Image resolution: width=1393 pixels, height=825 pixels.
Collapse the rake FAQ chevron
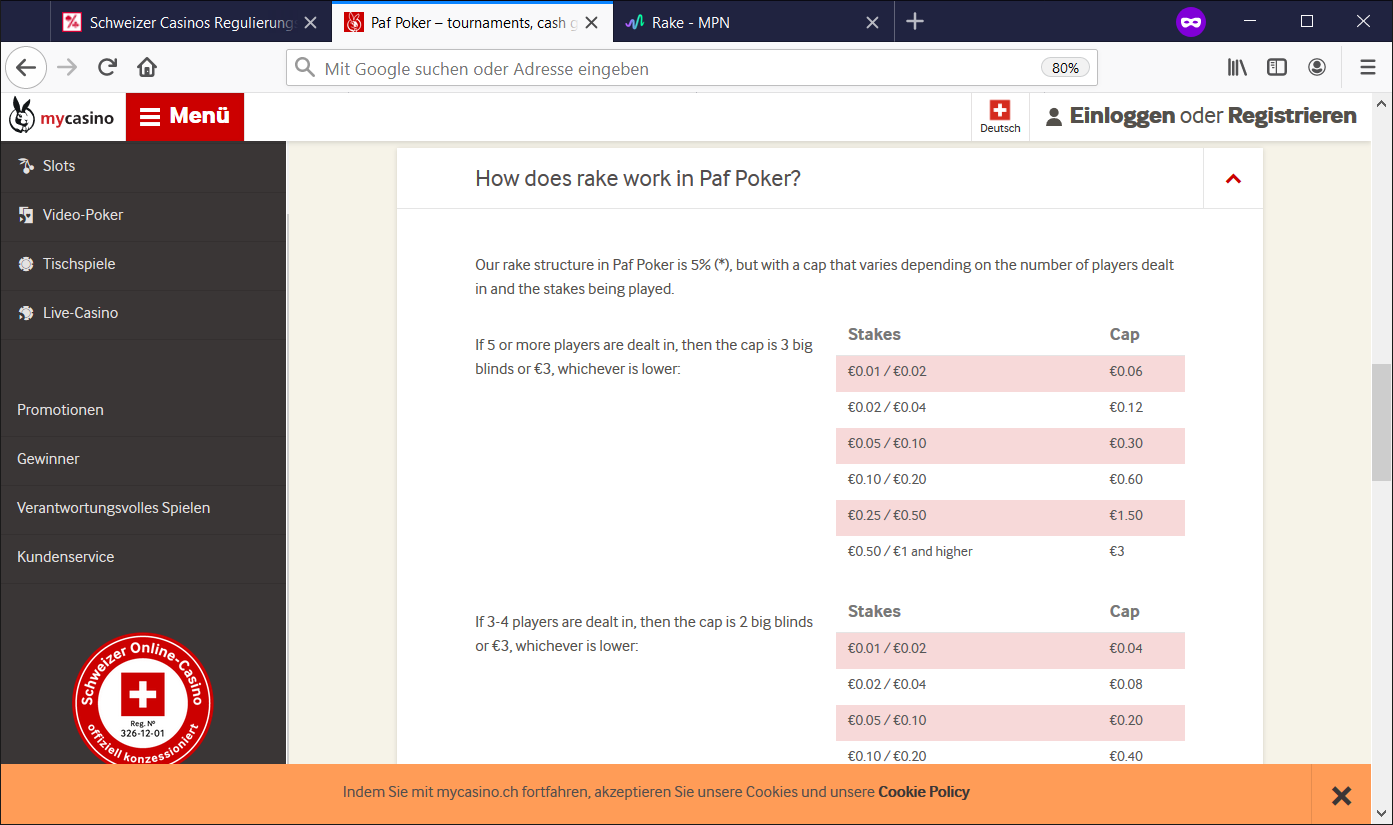[1233, 179]
